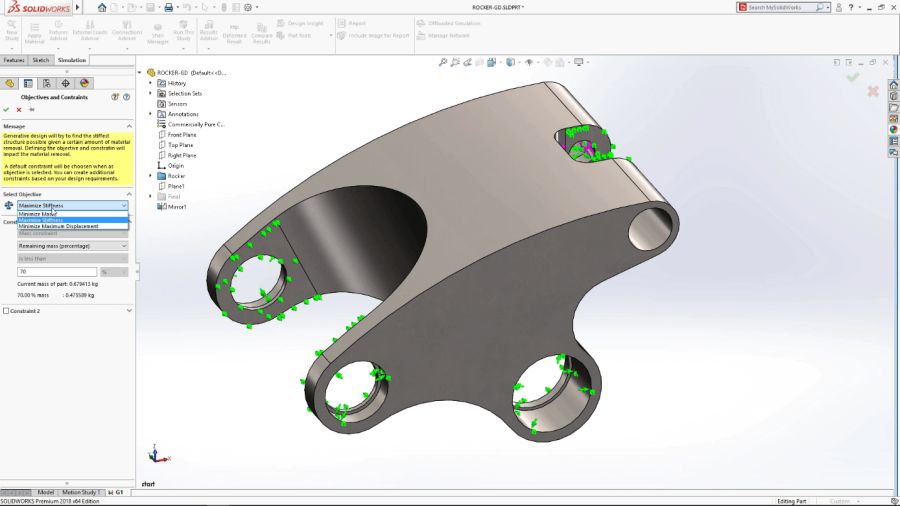Open the DimXpert crosshair manager tab
This screenshot has width=900, height=506.
pos(65,84)
